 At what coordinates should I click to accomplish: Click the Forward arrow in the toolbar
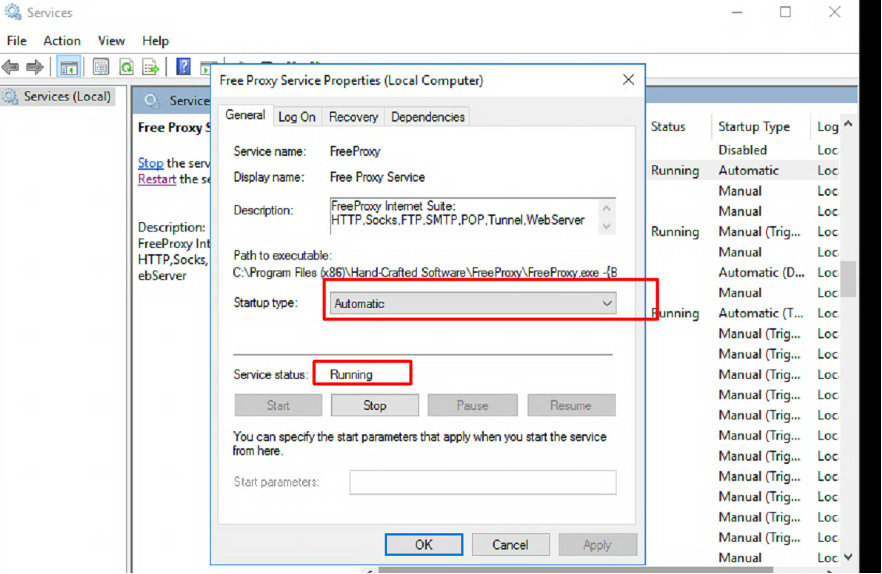(35, 67)
